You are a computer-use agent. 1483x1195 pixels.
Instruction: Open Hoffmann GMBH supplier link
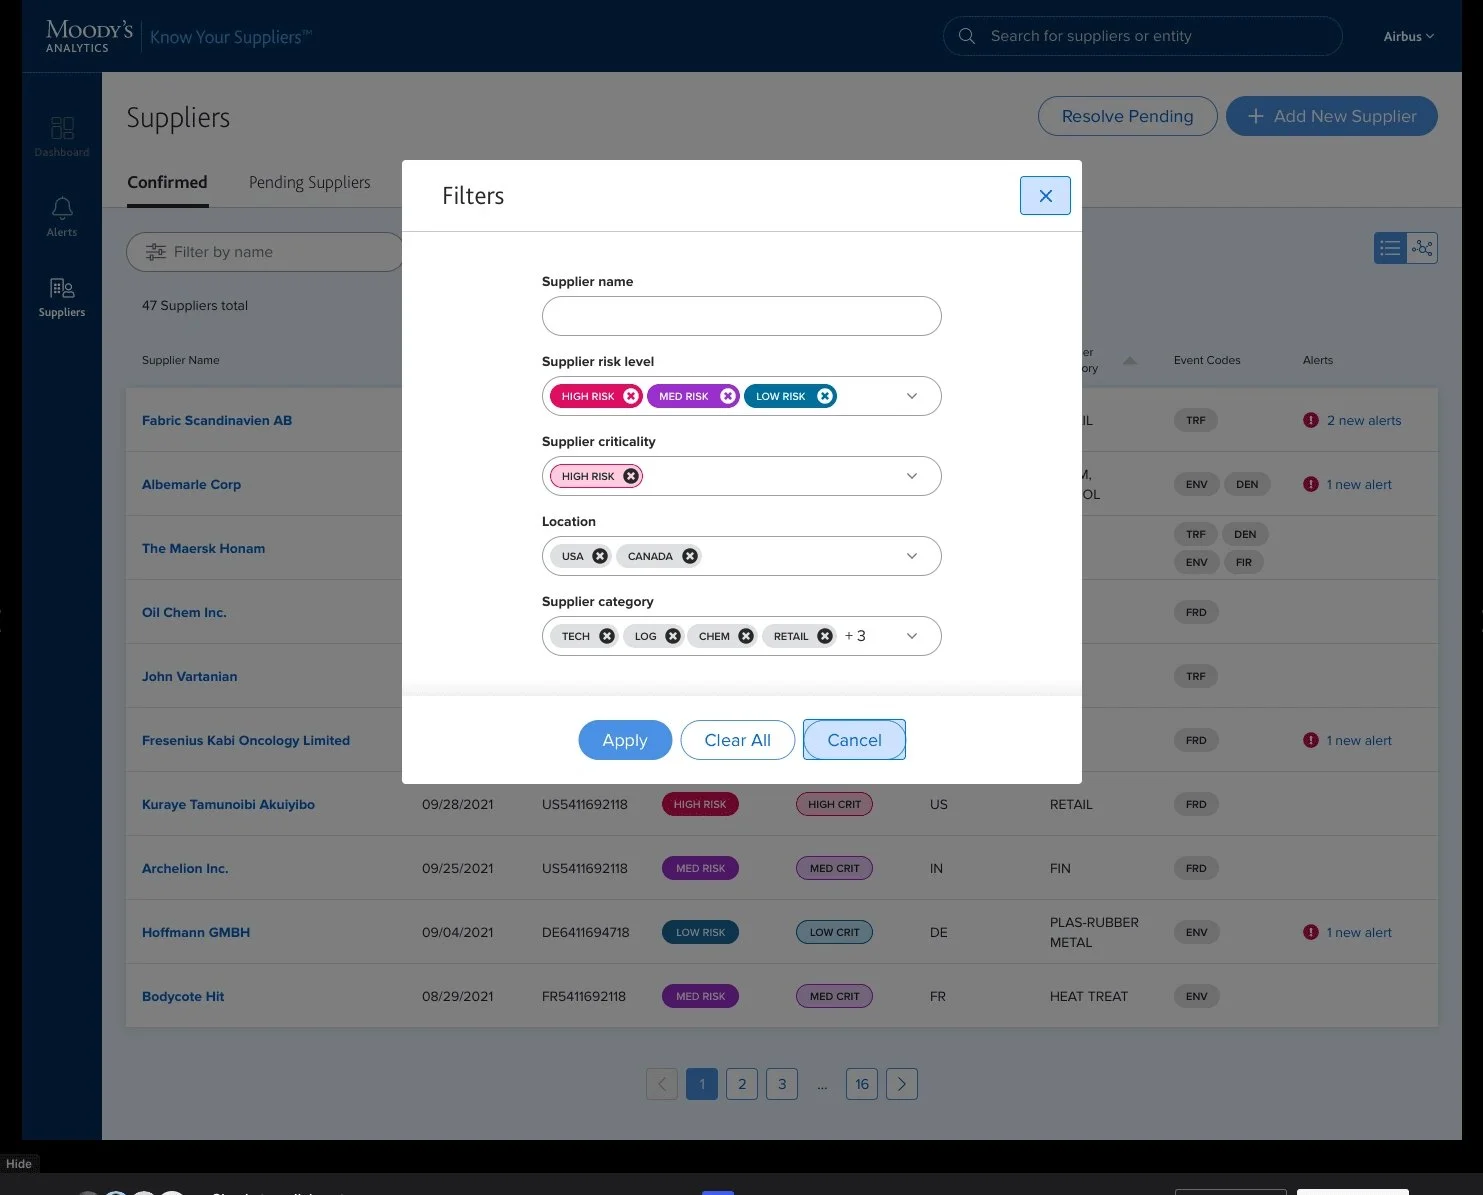pyautogui.click(x=196, y=932)
